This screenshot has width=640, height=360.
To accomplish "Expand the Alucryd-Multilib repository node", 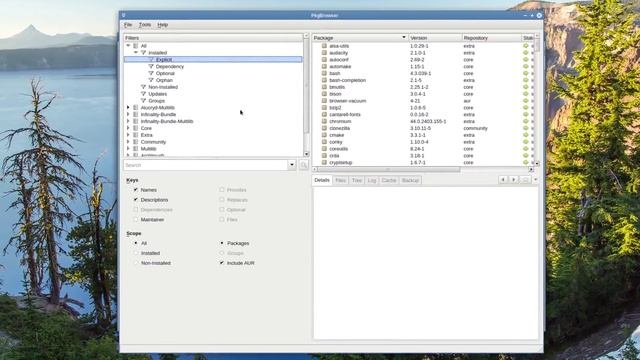I will click(x=128, y=107).
